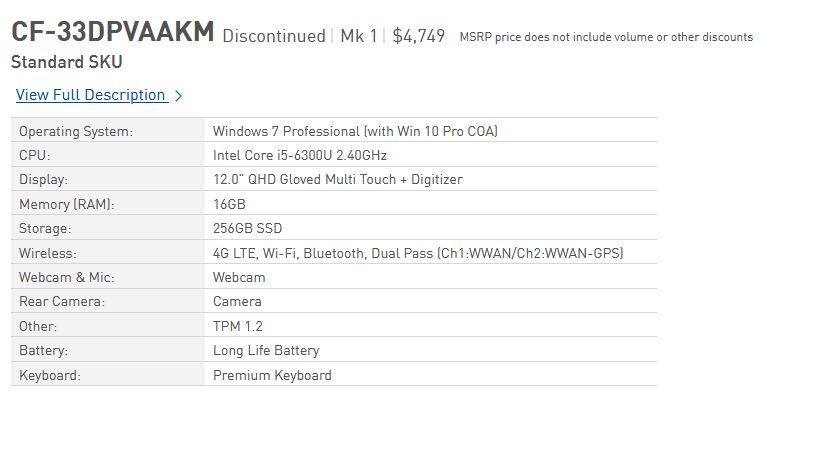834x452 pixels.
Task: Click the 256GB SSD storage value
Action: [x=247, y=228]
